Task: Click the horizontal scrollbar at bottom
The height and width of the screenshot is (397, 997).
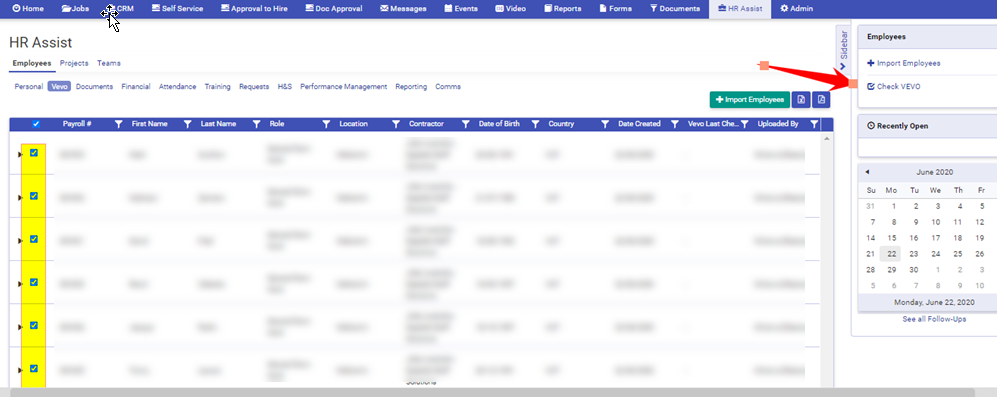Action: pos(492,393)
